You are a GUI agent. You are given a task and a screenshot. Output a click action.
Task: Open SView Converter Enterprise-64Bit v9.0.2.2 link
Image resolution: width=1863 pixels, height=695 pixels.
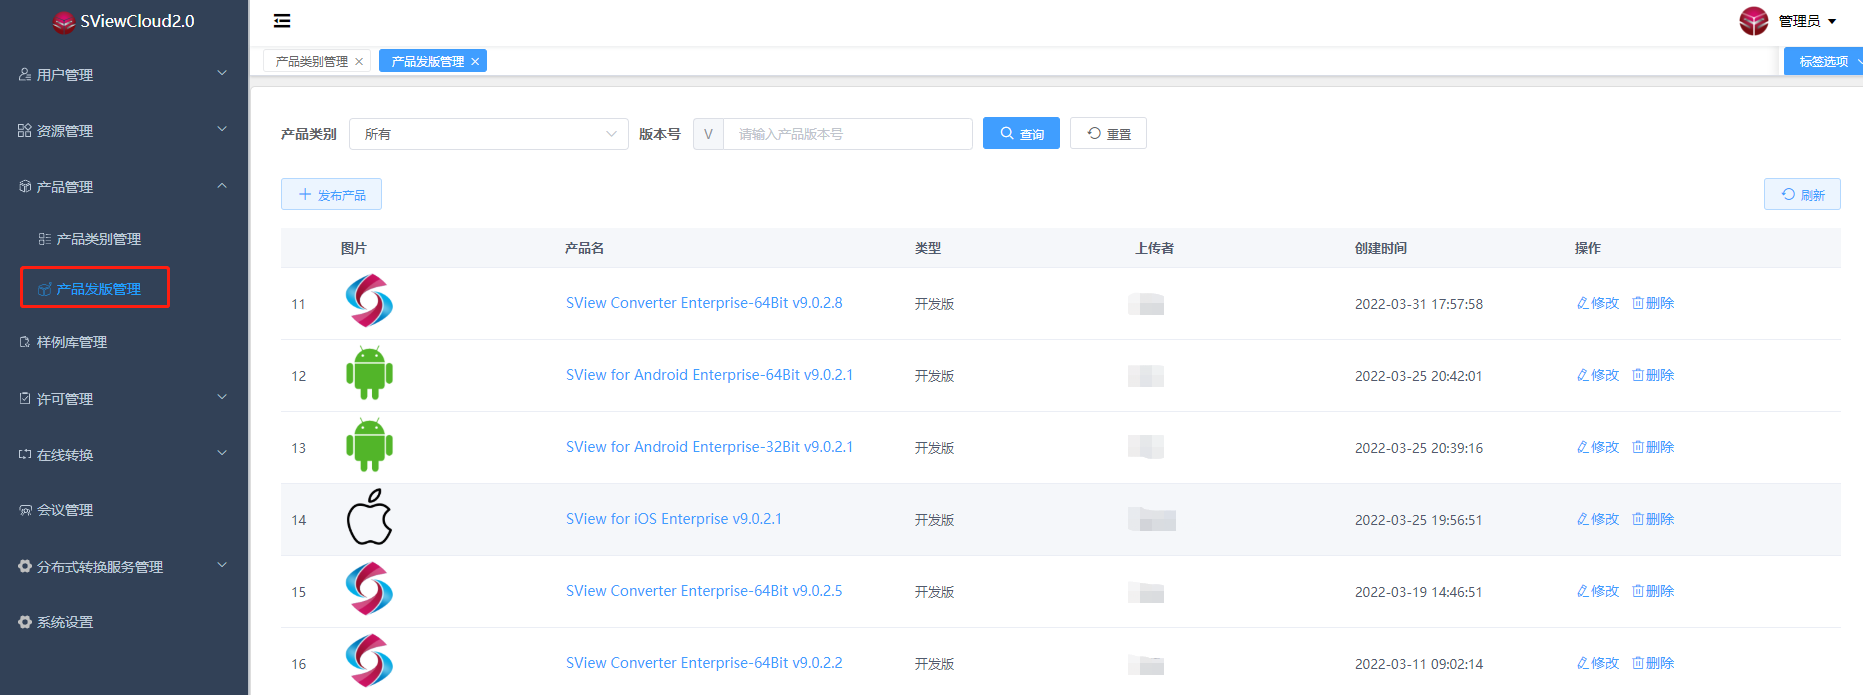point(704,663)
